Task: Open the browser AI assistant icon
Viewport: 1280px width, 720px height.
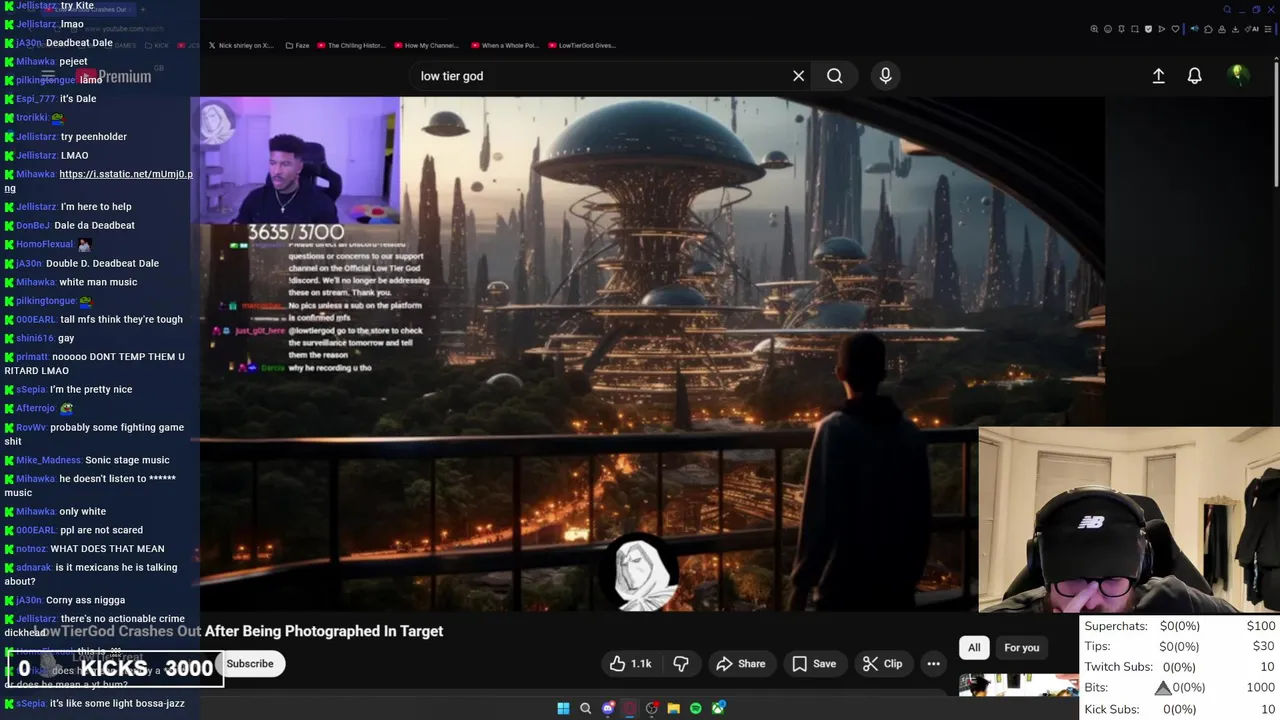Action: [1251, 29]
